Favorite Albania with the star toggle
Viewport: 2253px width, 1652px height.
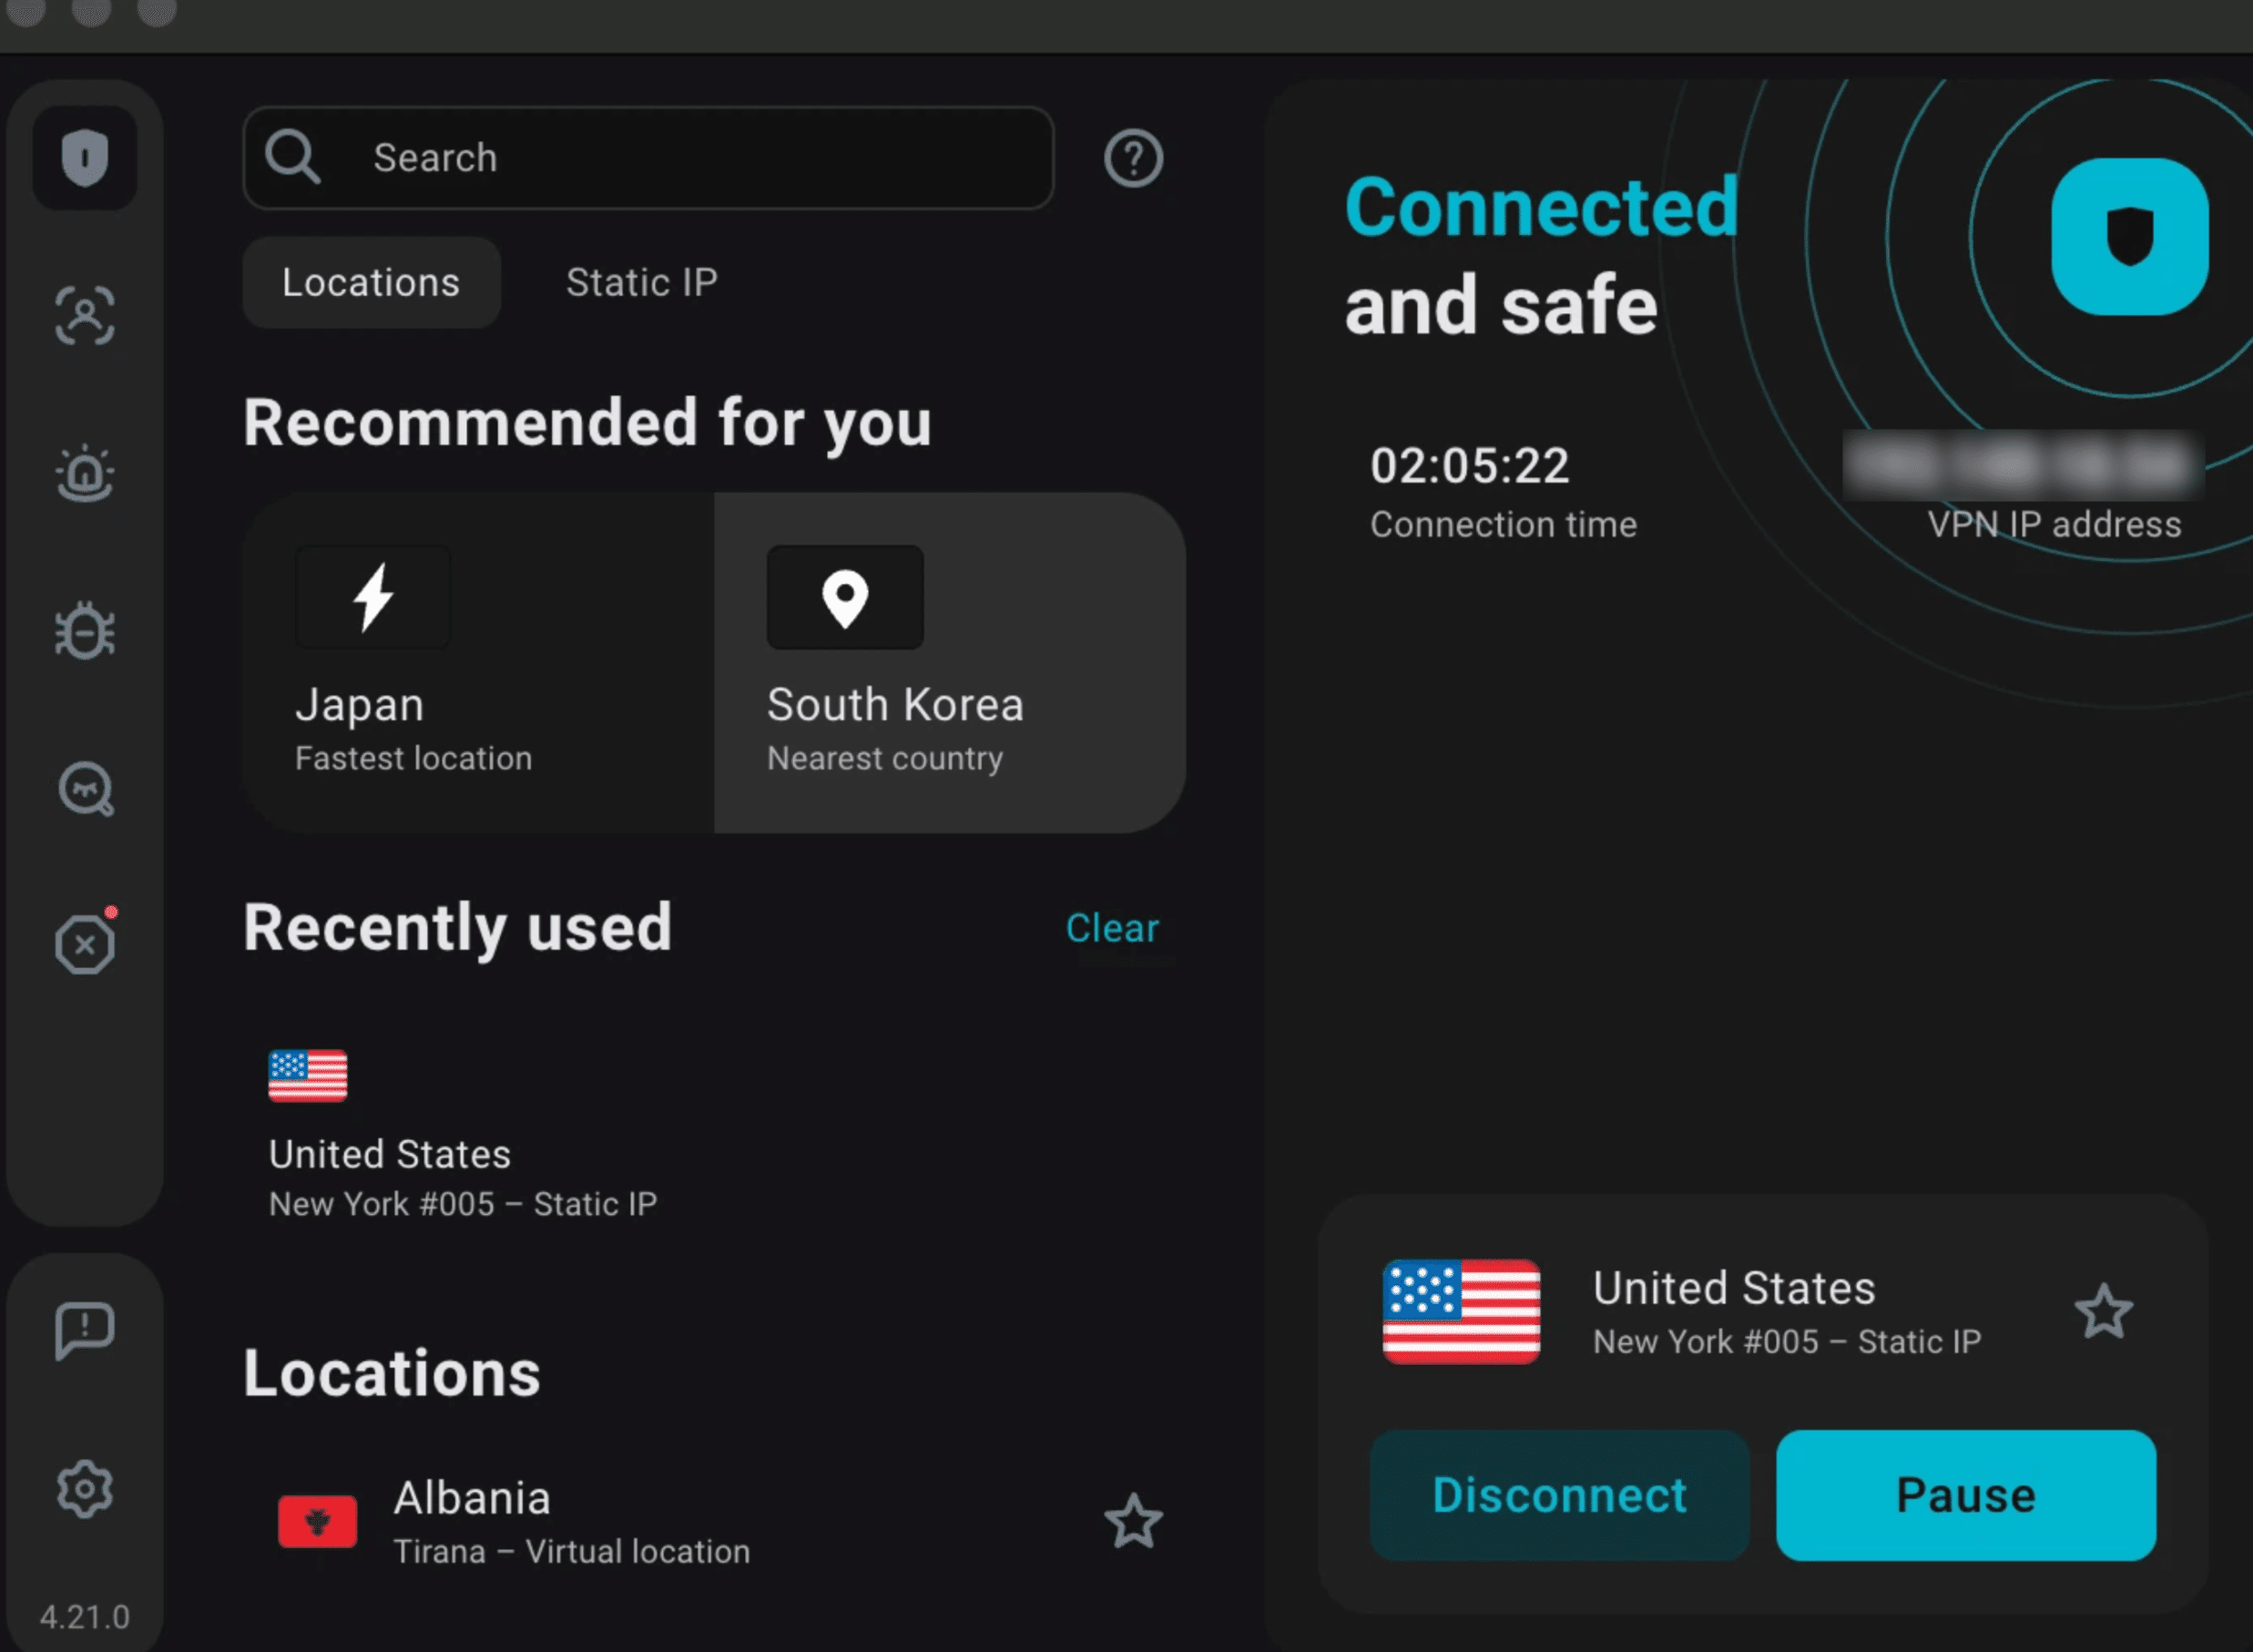click(1133, 1522)
